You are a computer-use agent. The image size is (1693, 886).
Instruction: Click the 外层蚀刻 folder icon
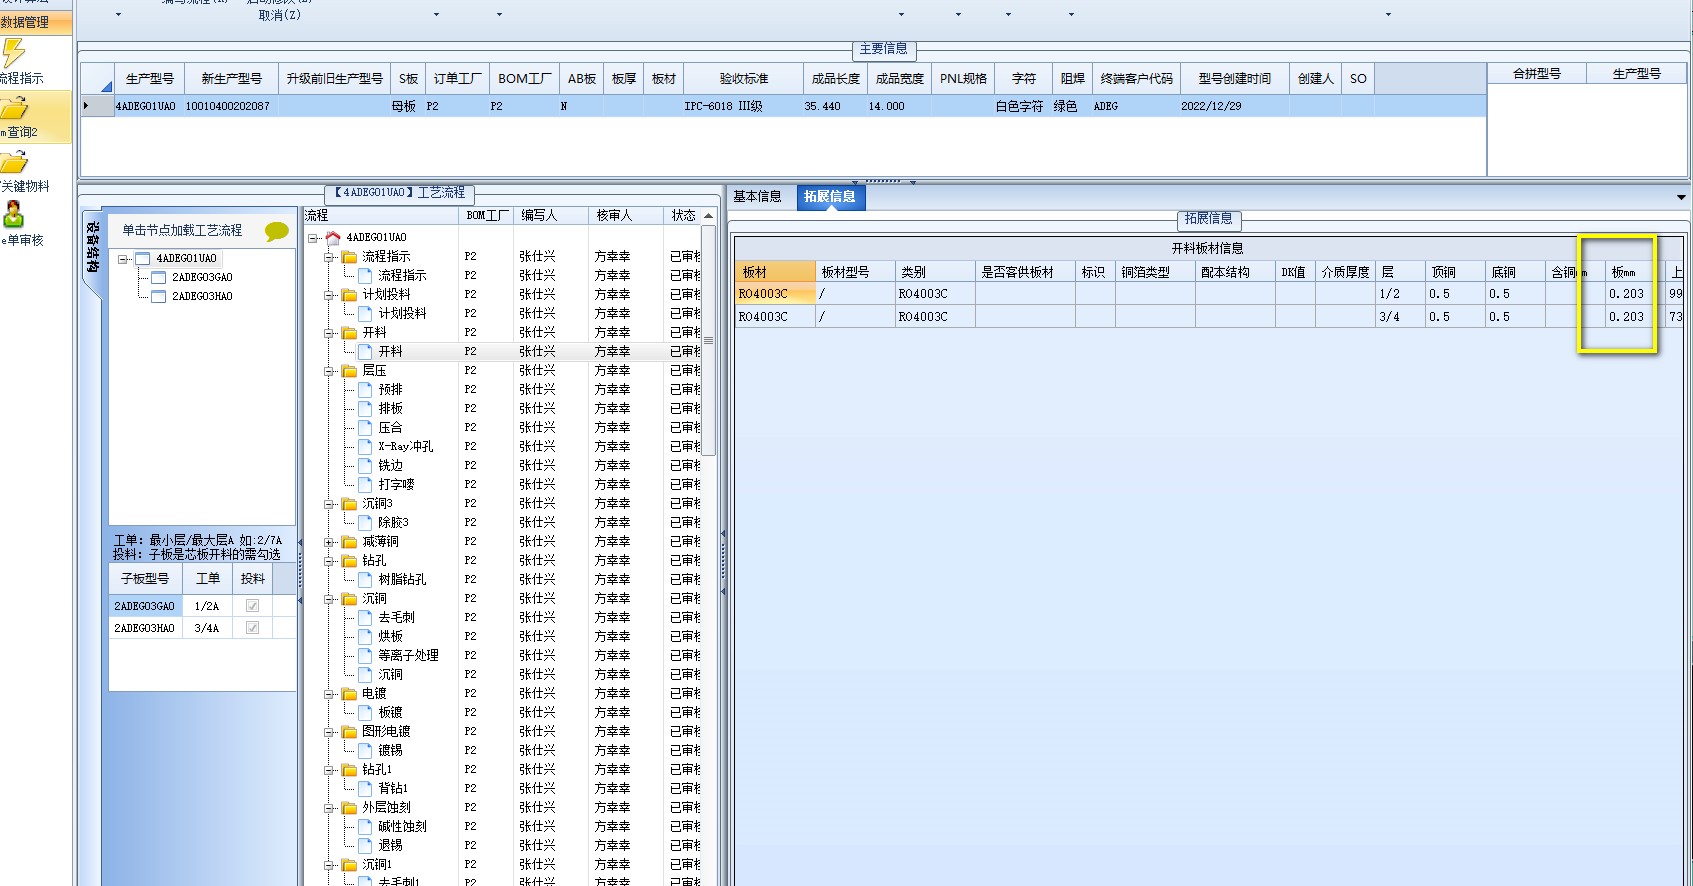pyautogui.click(x=349, y=808)
